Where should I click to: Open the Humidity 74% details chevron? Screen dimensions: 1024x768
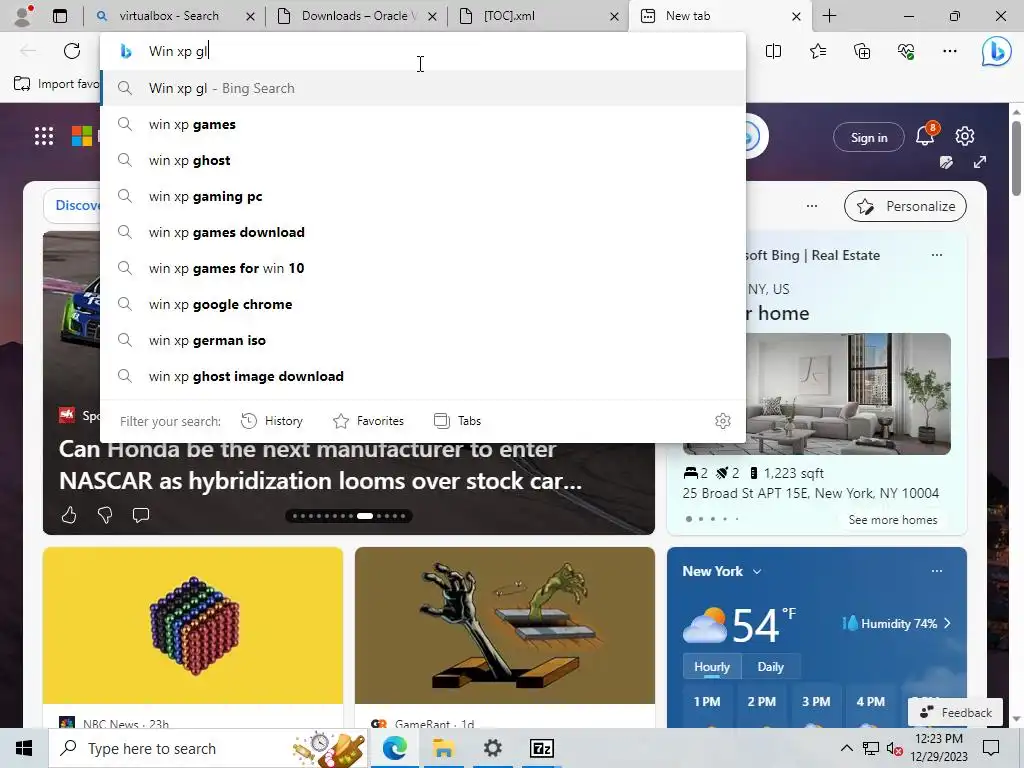coord(947,624)
